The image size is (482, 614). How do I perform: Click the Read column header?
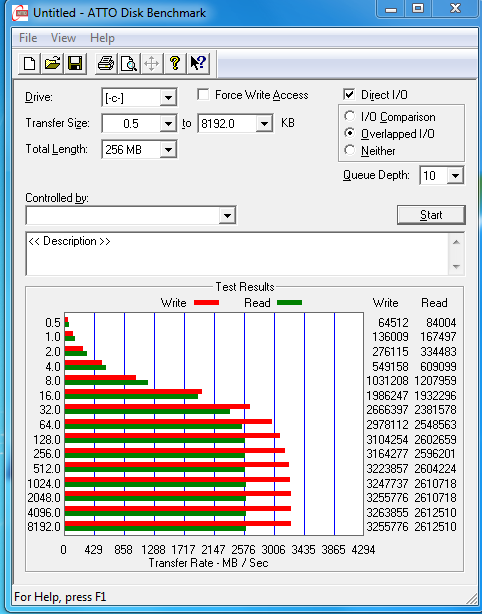click(434, 303)
